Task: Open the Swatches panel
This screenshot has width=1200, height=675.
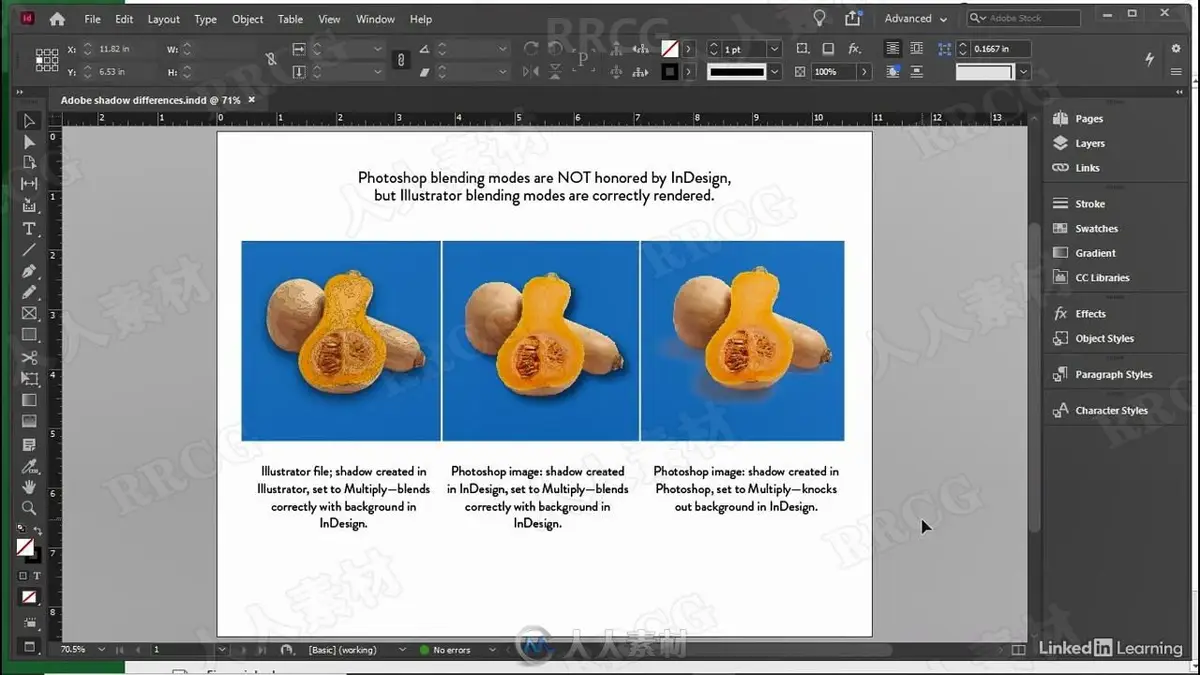Action: 1085,229
